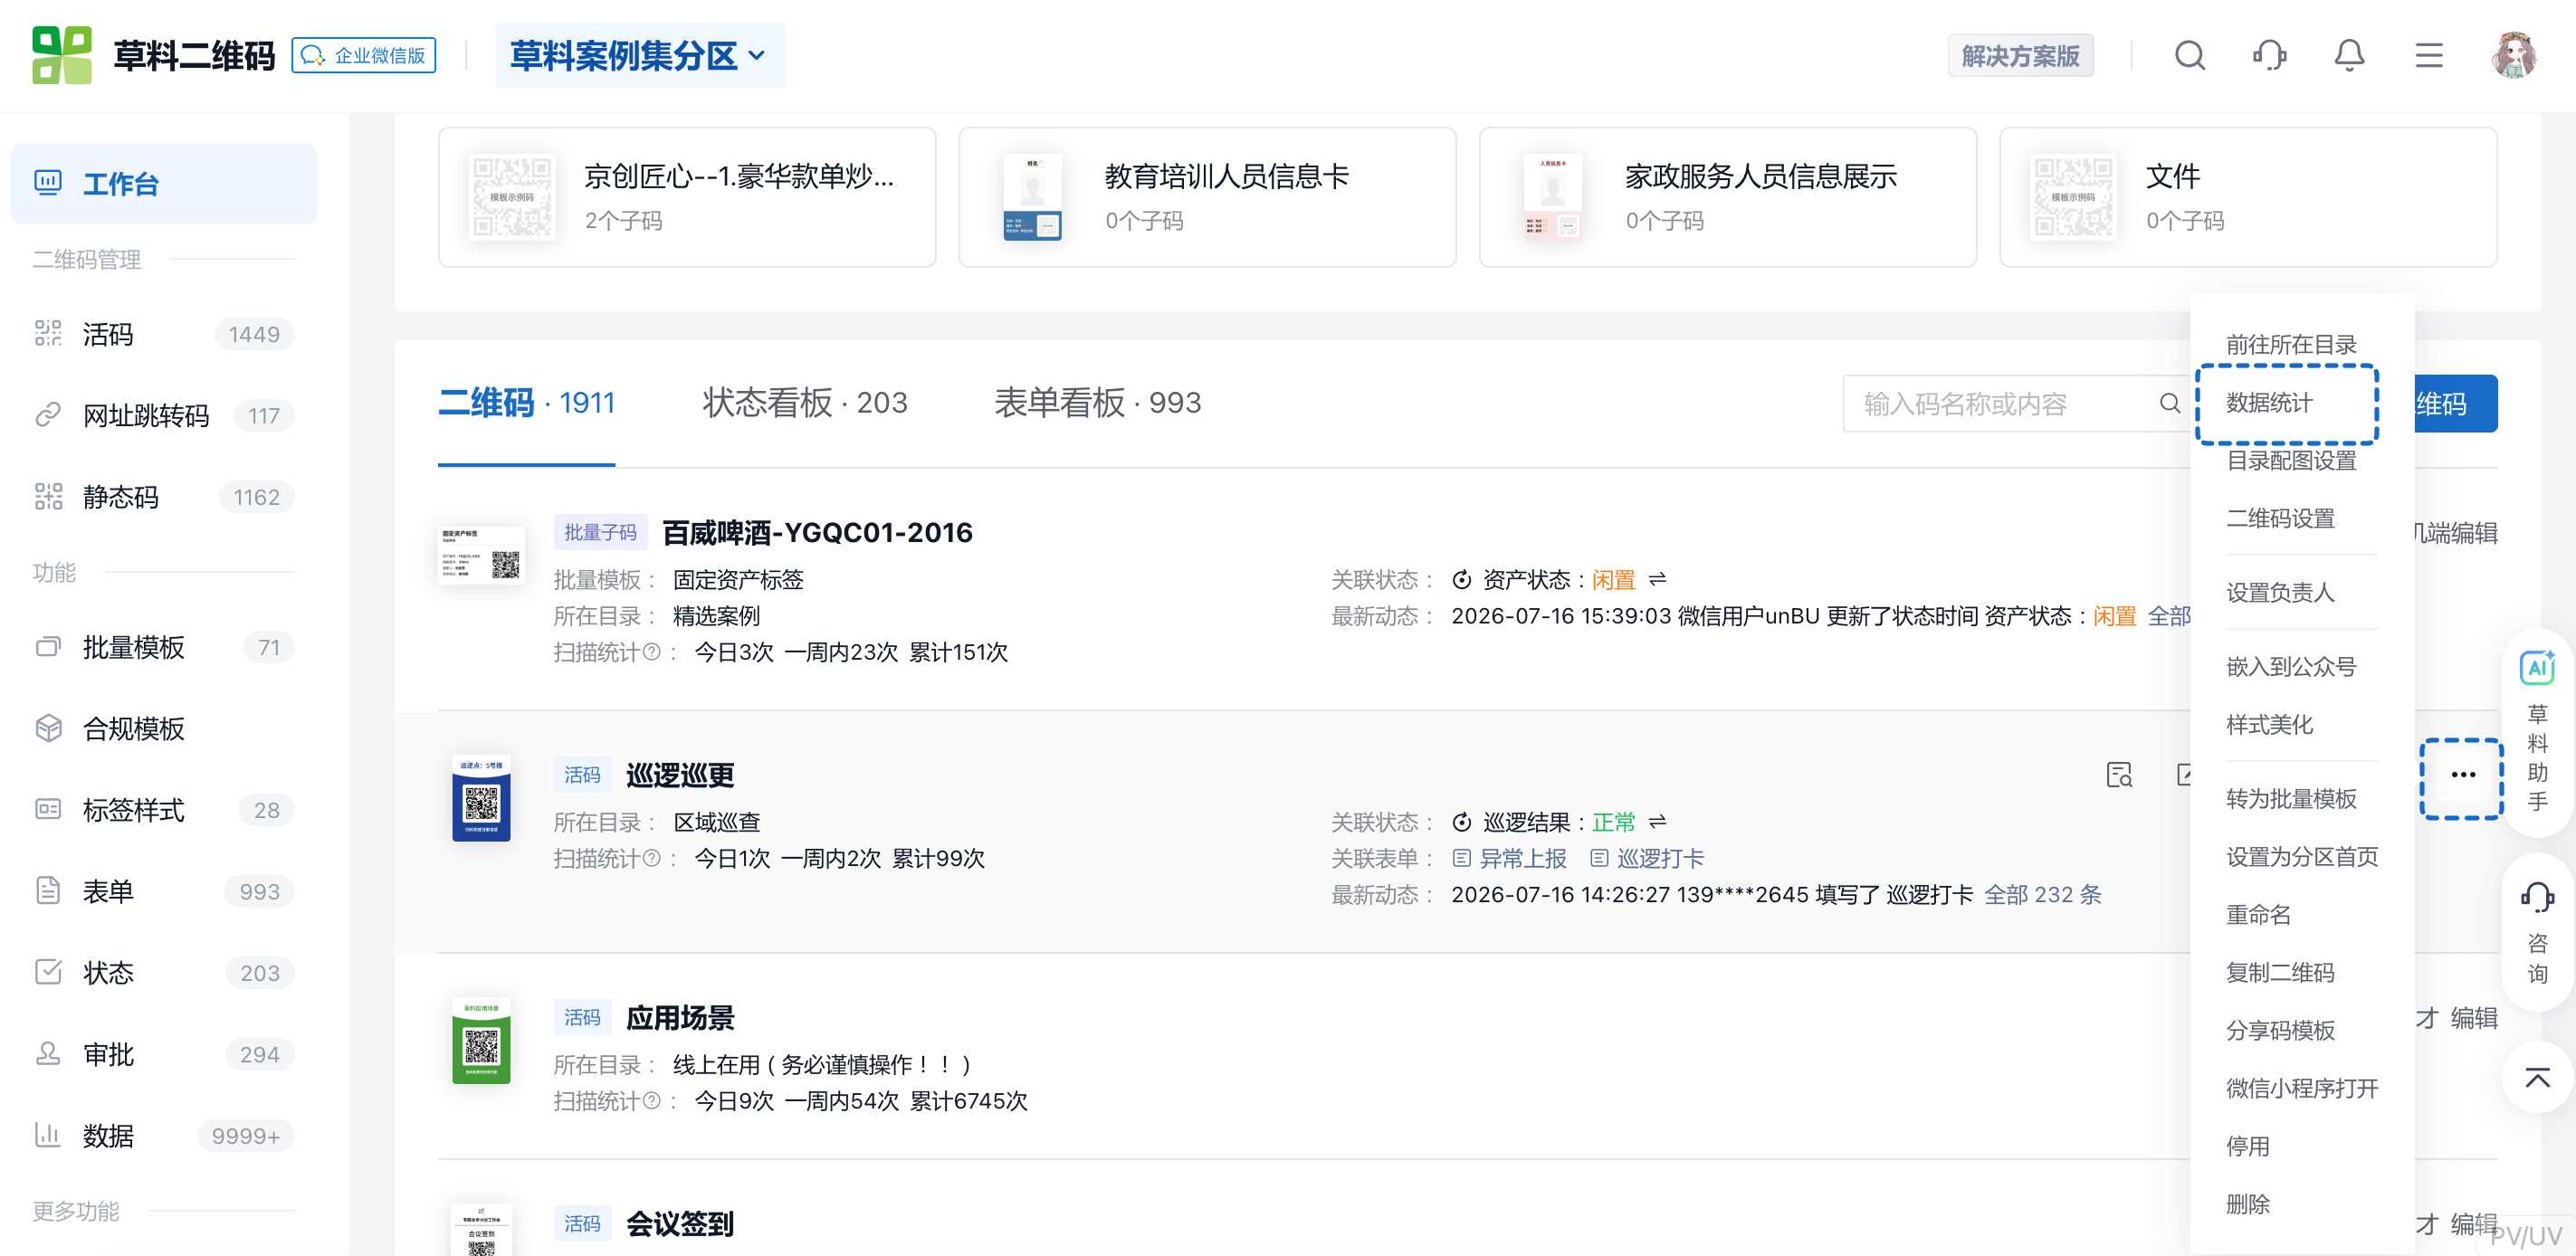2576x1256 pixels.
Task: Select 设置负责人 in the context menu
Action: coord(2280,593)
